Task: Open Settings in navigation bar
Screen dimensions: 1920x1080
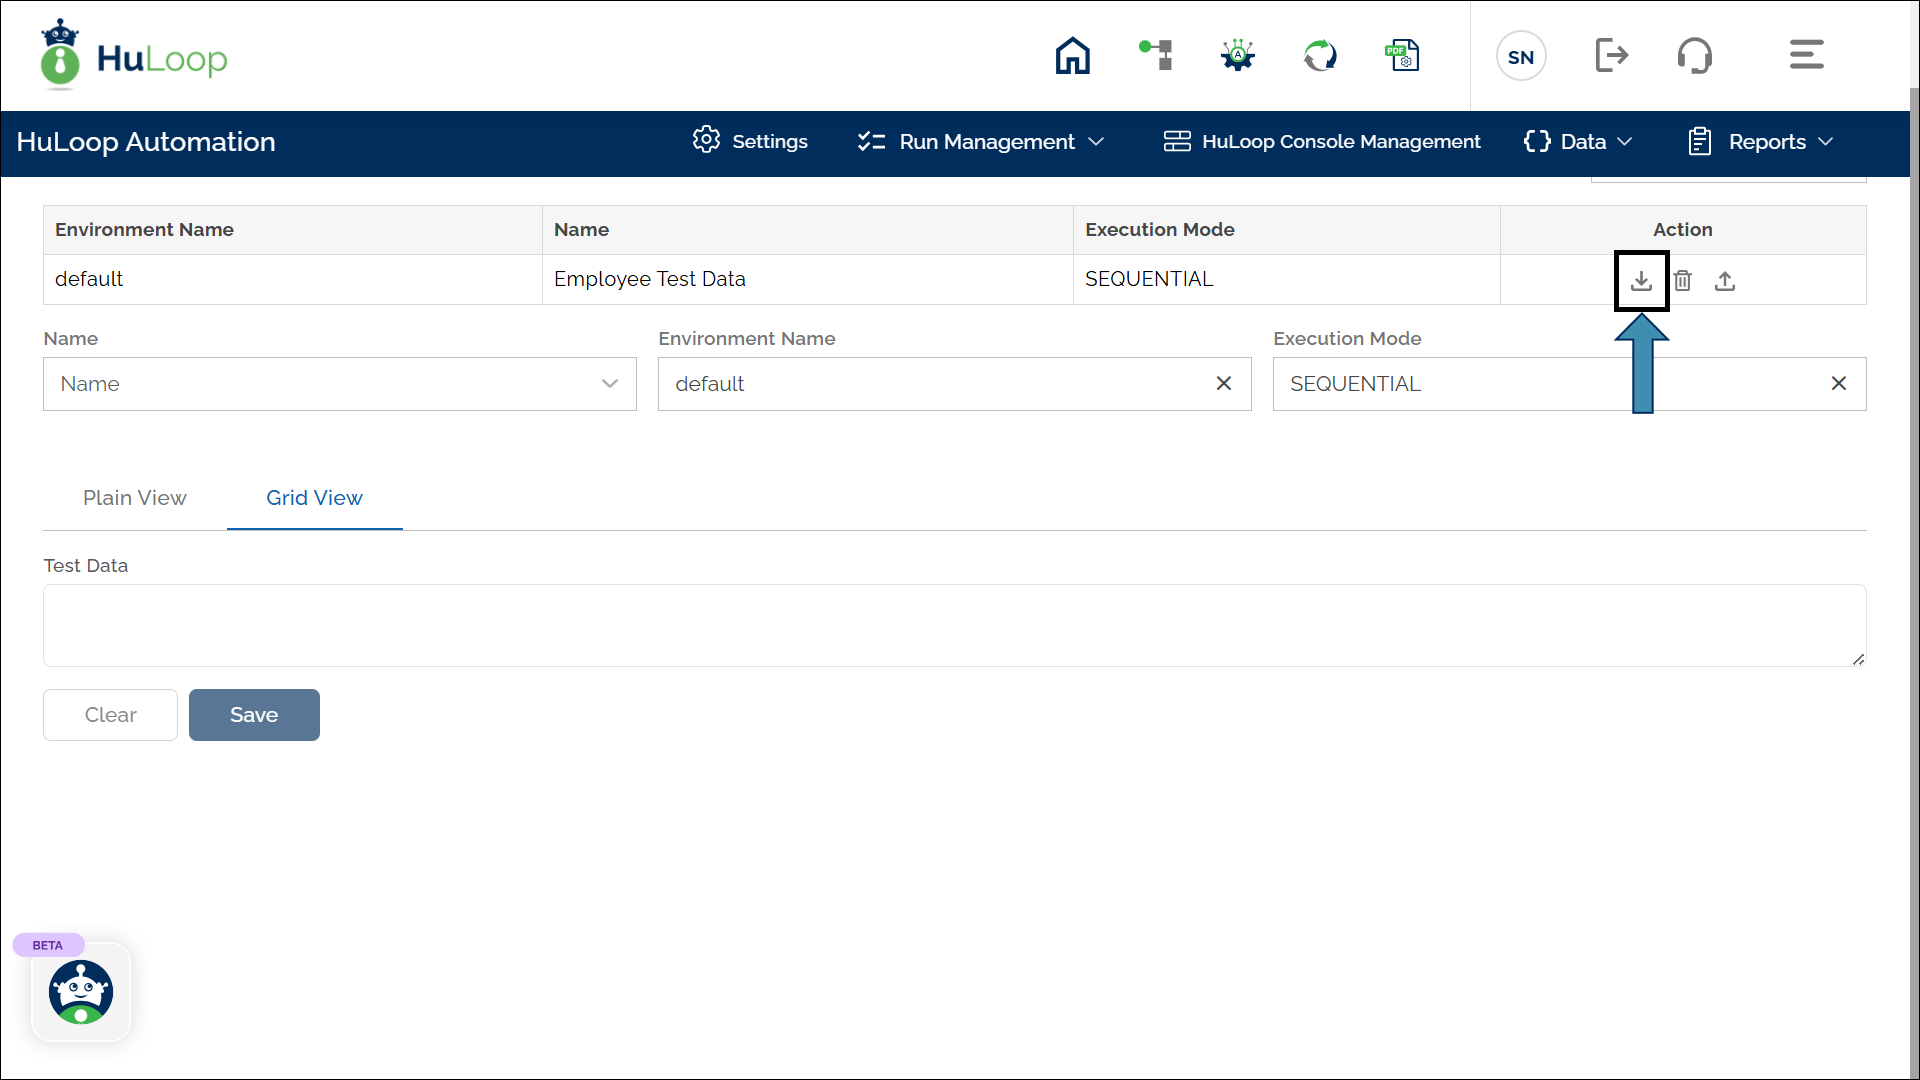Action: click(750, 142)
